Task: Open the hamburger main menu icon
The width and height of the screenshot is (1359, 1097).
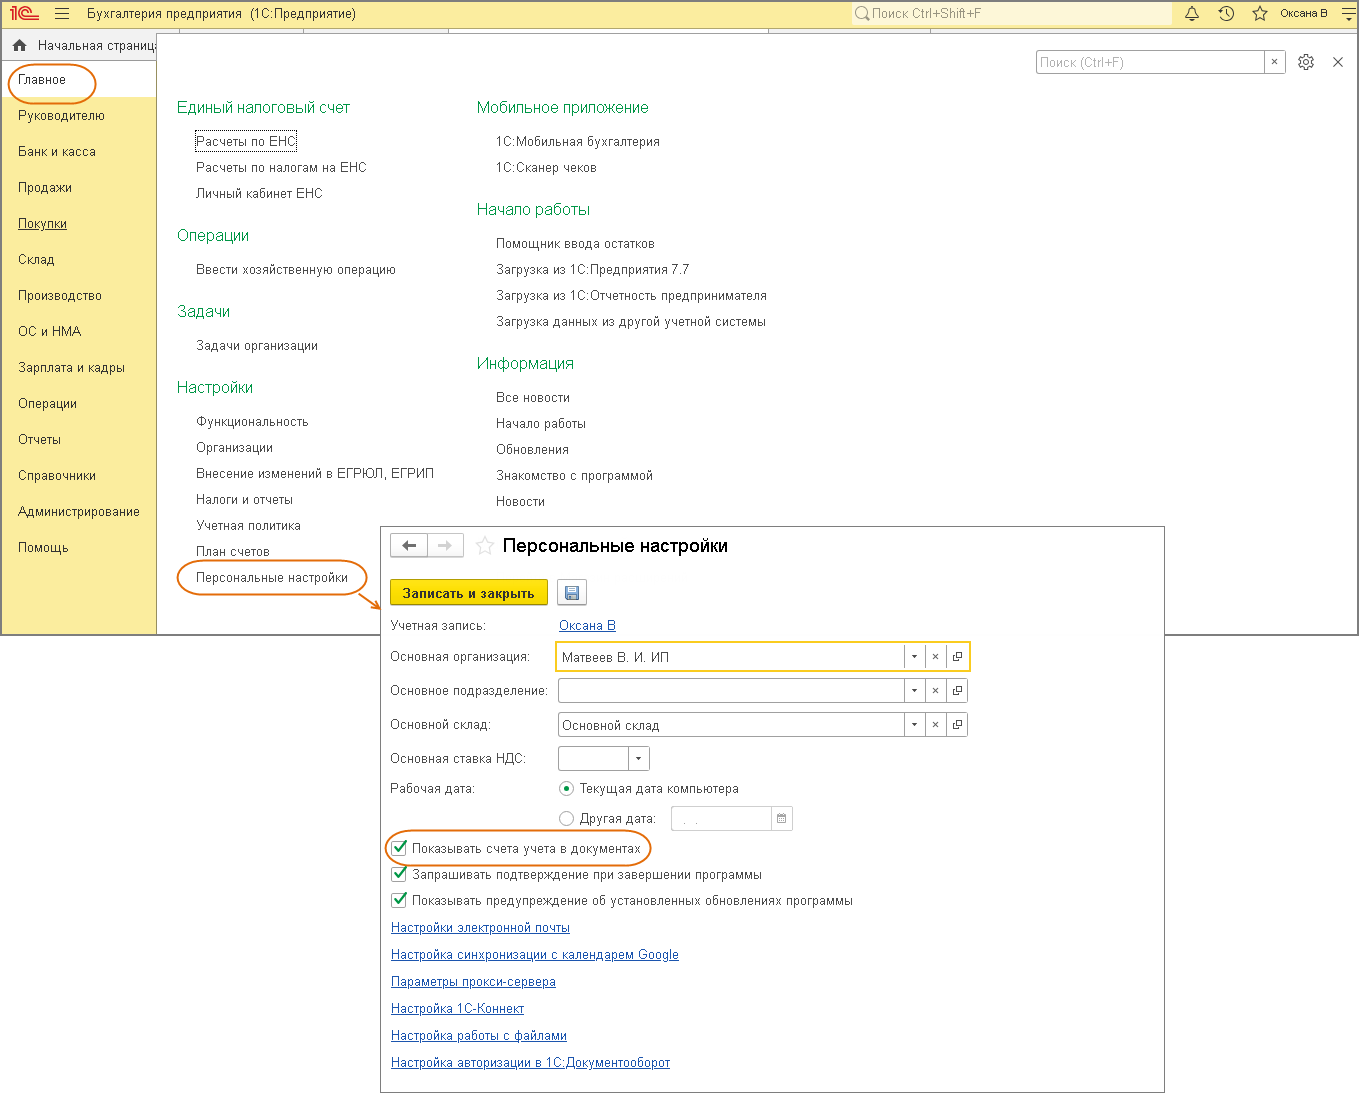Action: coord(62,14)
